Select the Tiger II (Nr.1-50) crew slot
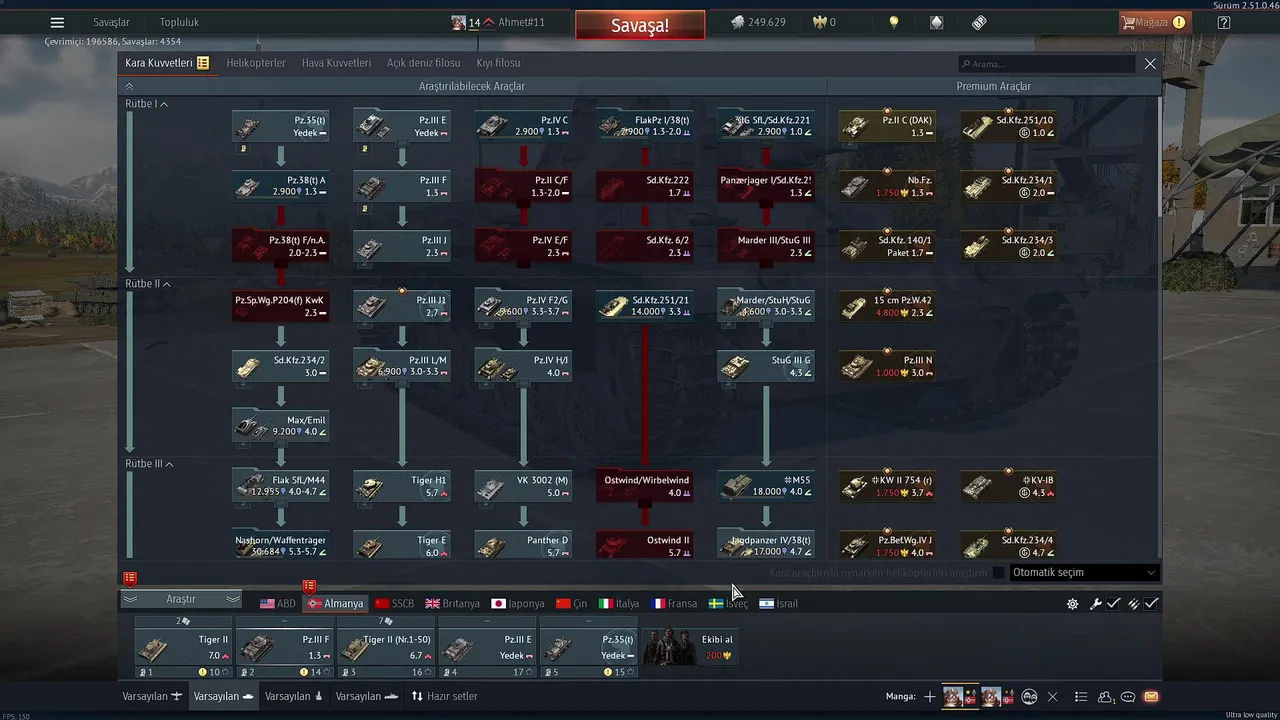 click(x=385, y=647)
